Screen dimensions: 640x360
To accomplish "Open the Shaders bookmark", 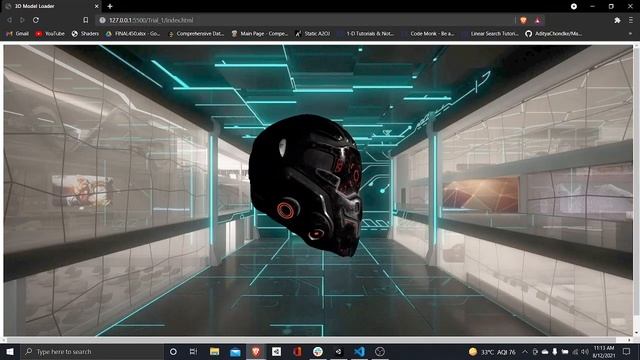I will click(x=85, y=33).
